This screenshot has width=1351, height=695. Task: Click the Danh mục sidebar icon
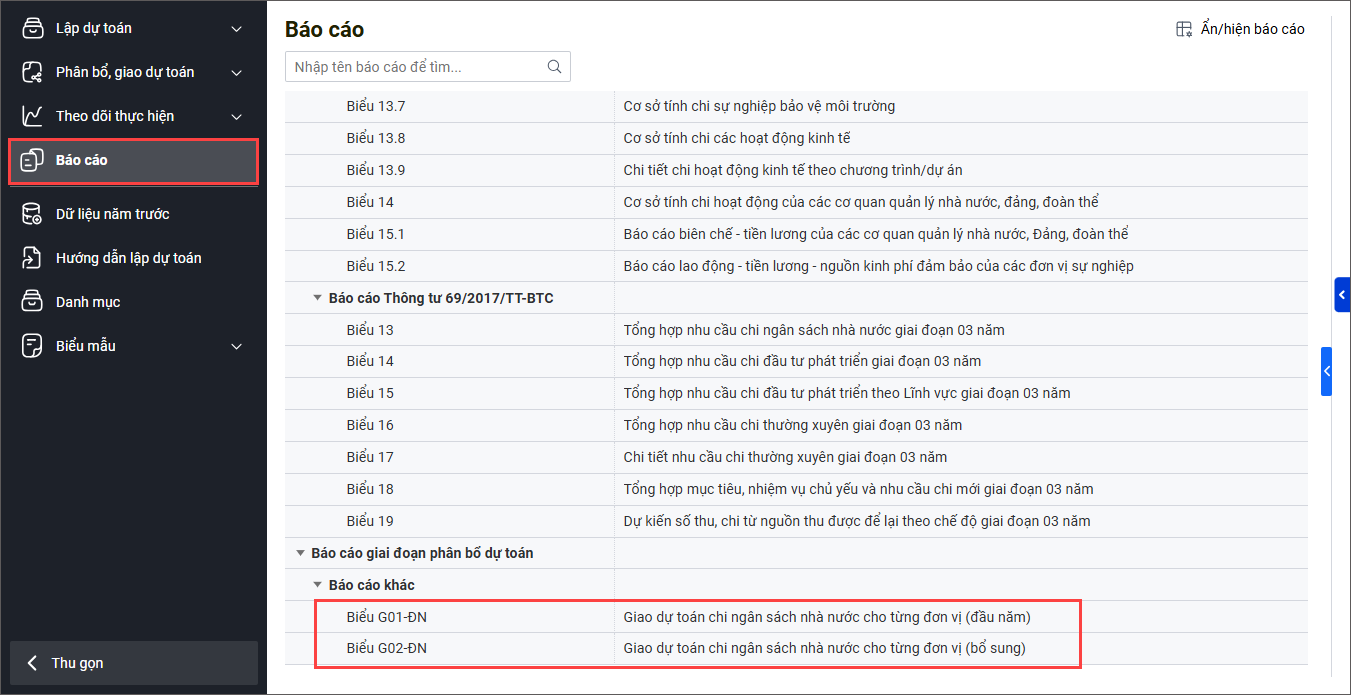pos(32,302)
